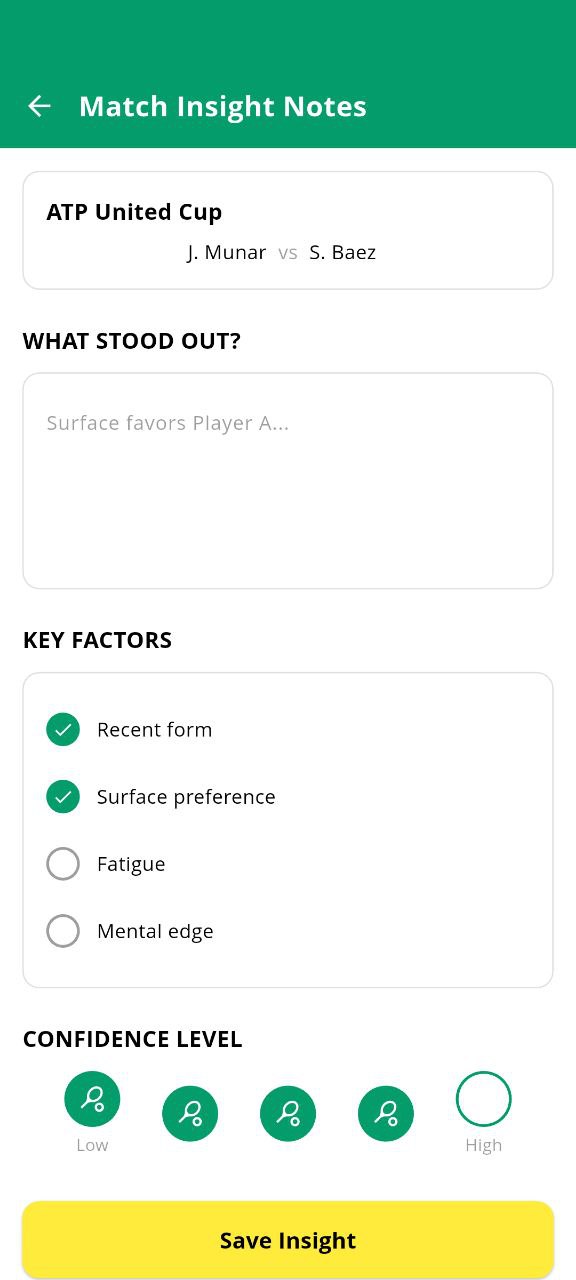Viewport: 576px width, 1280px height.
Task: Tap the High label under confidence level
Action: pyautogui.click(x=483, y=1144)
